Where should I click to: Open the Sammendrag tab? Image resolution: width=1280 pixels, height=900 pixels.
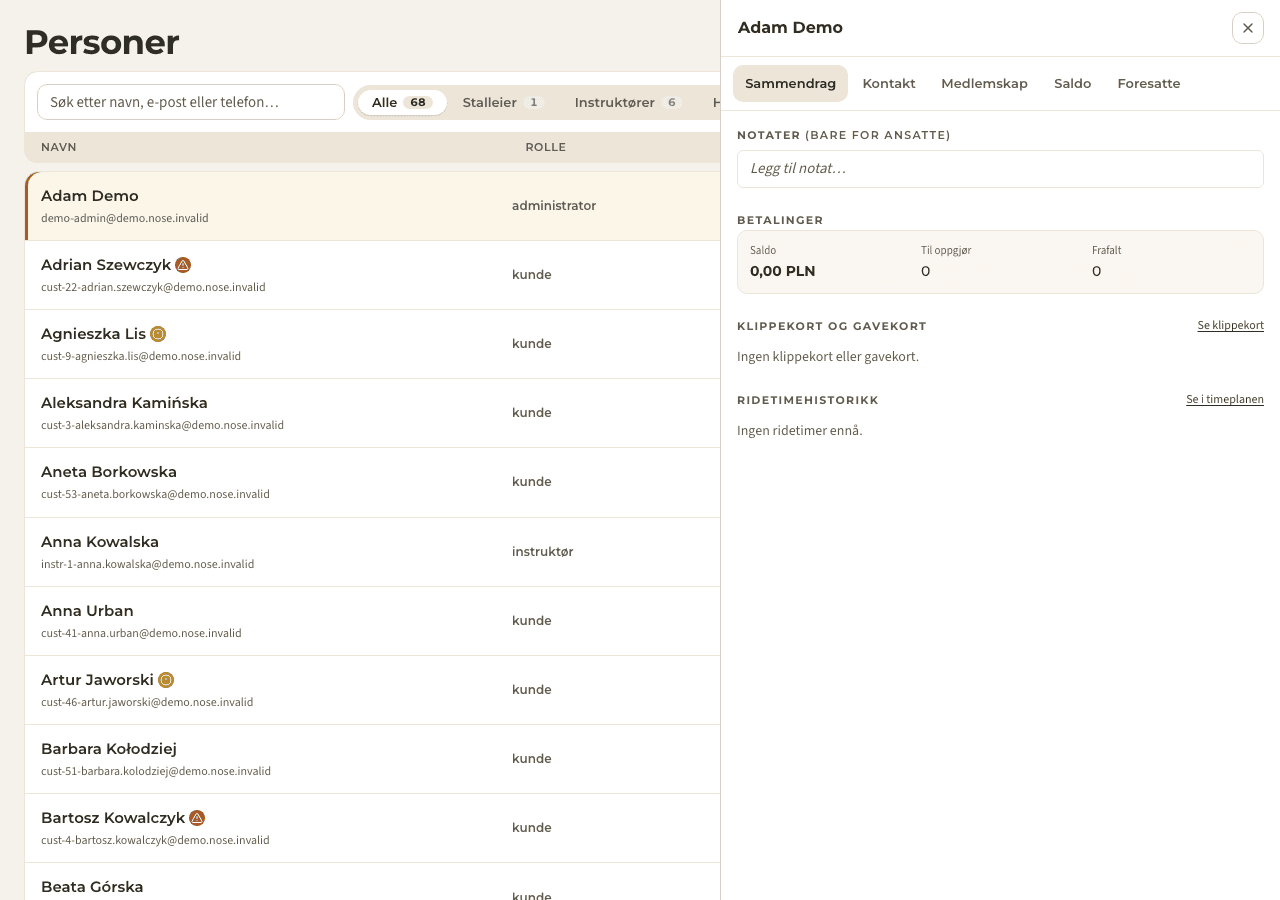point(790,83)
